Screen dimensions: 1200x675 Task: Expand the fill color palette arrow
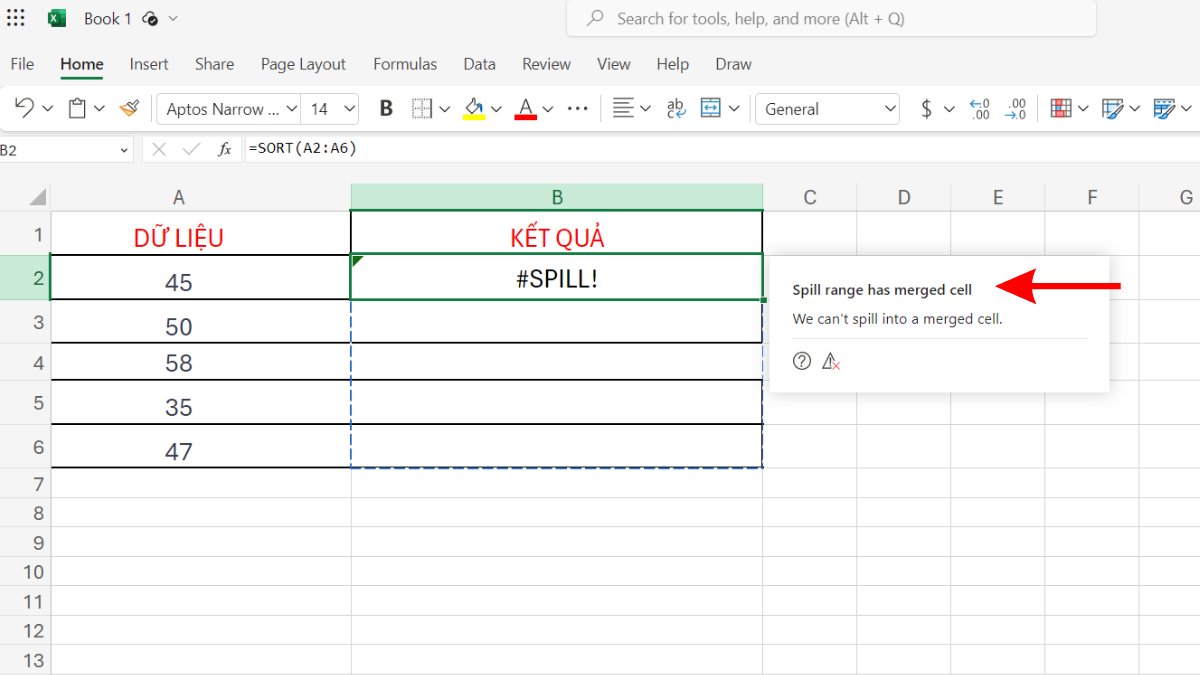pyautogui.click(x=497, y=109)
